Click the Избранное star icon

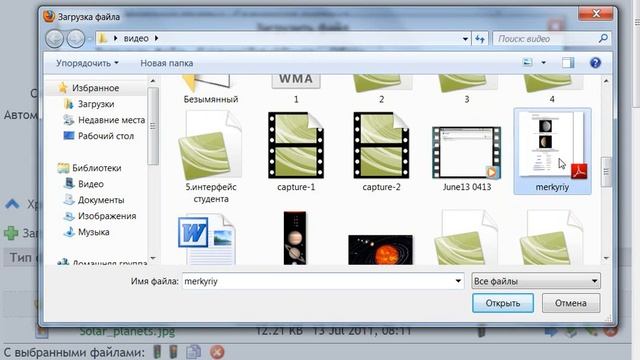tap(63, 88)
